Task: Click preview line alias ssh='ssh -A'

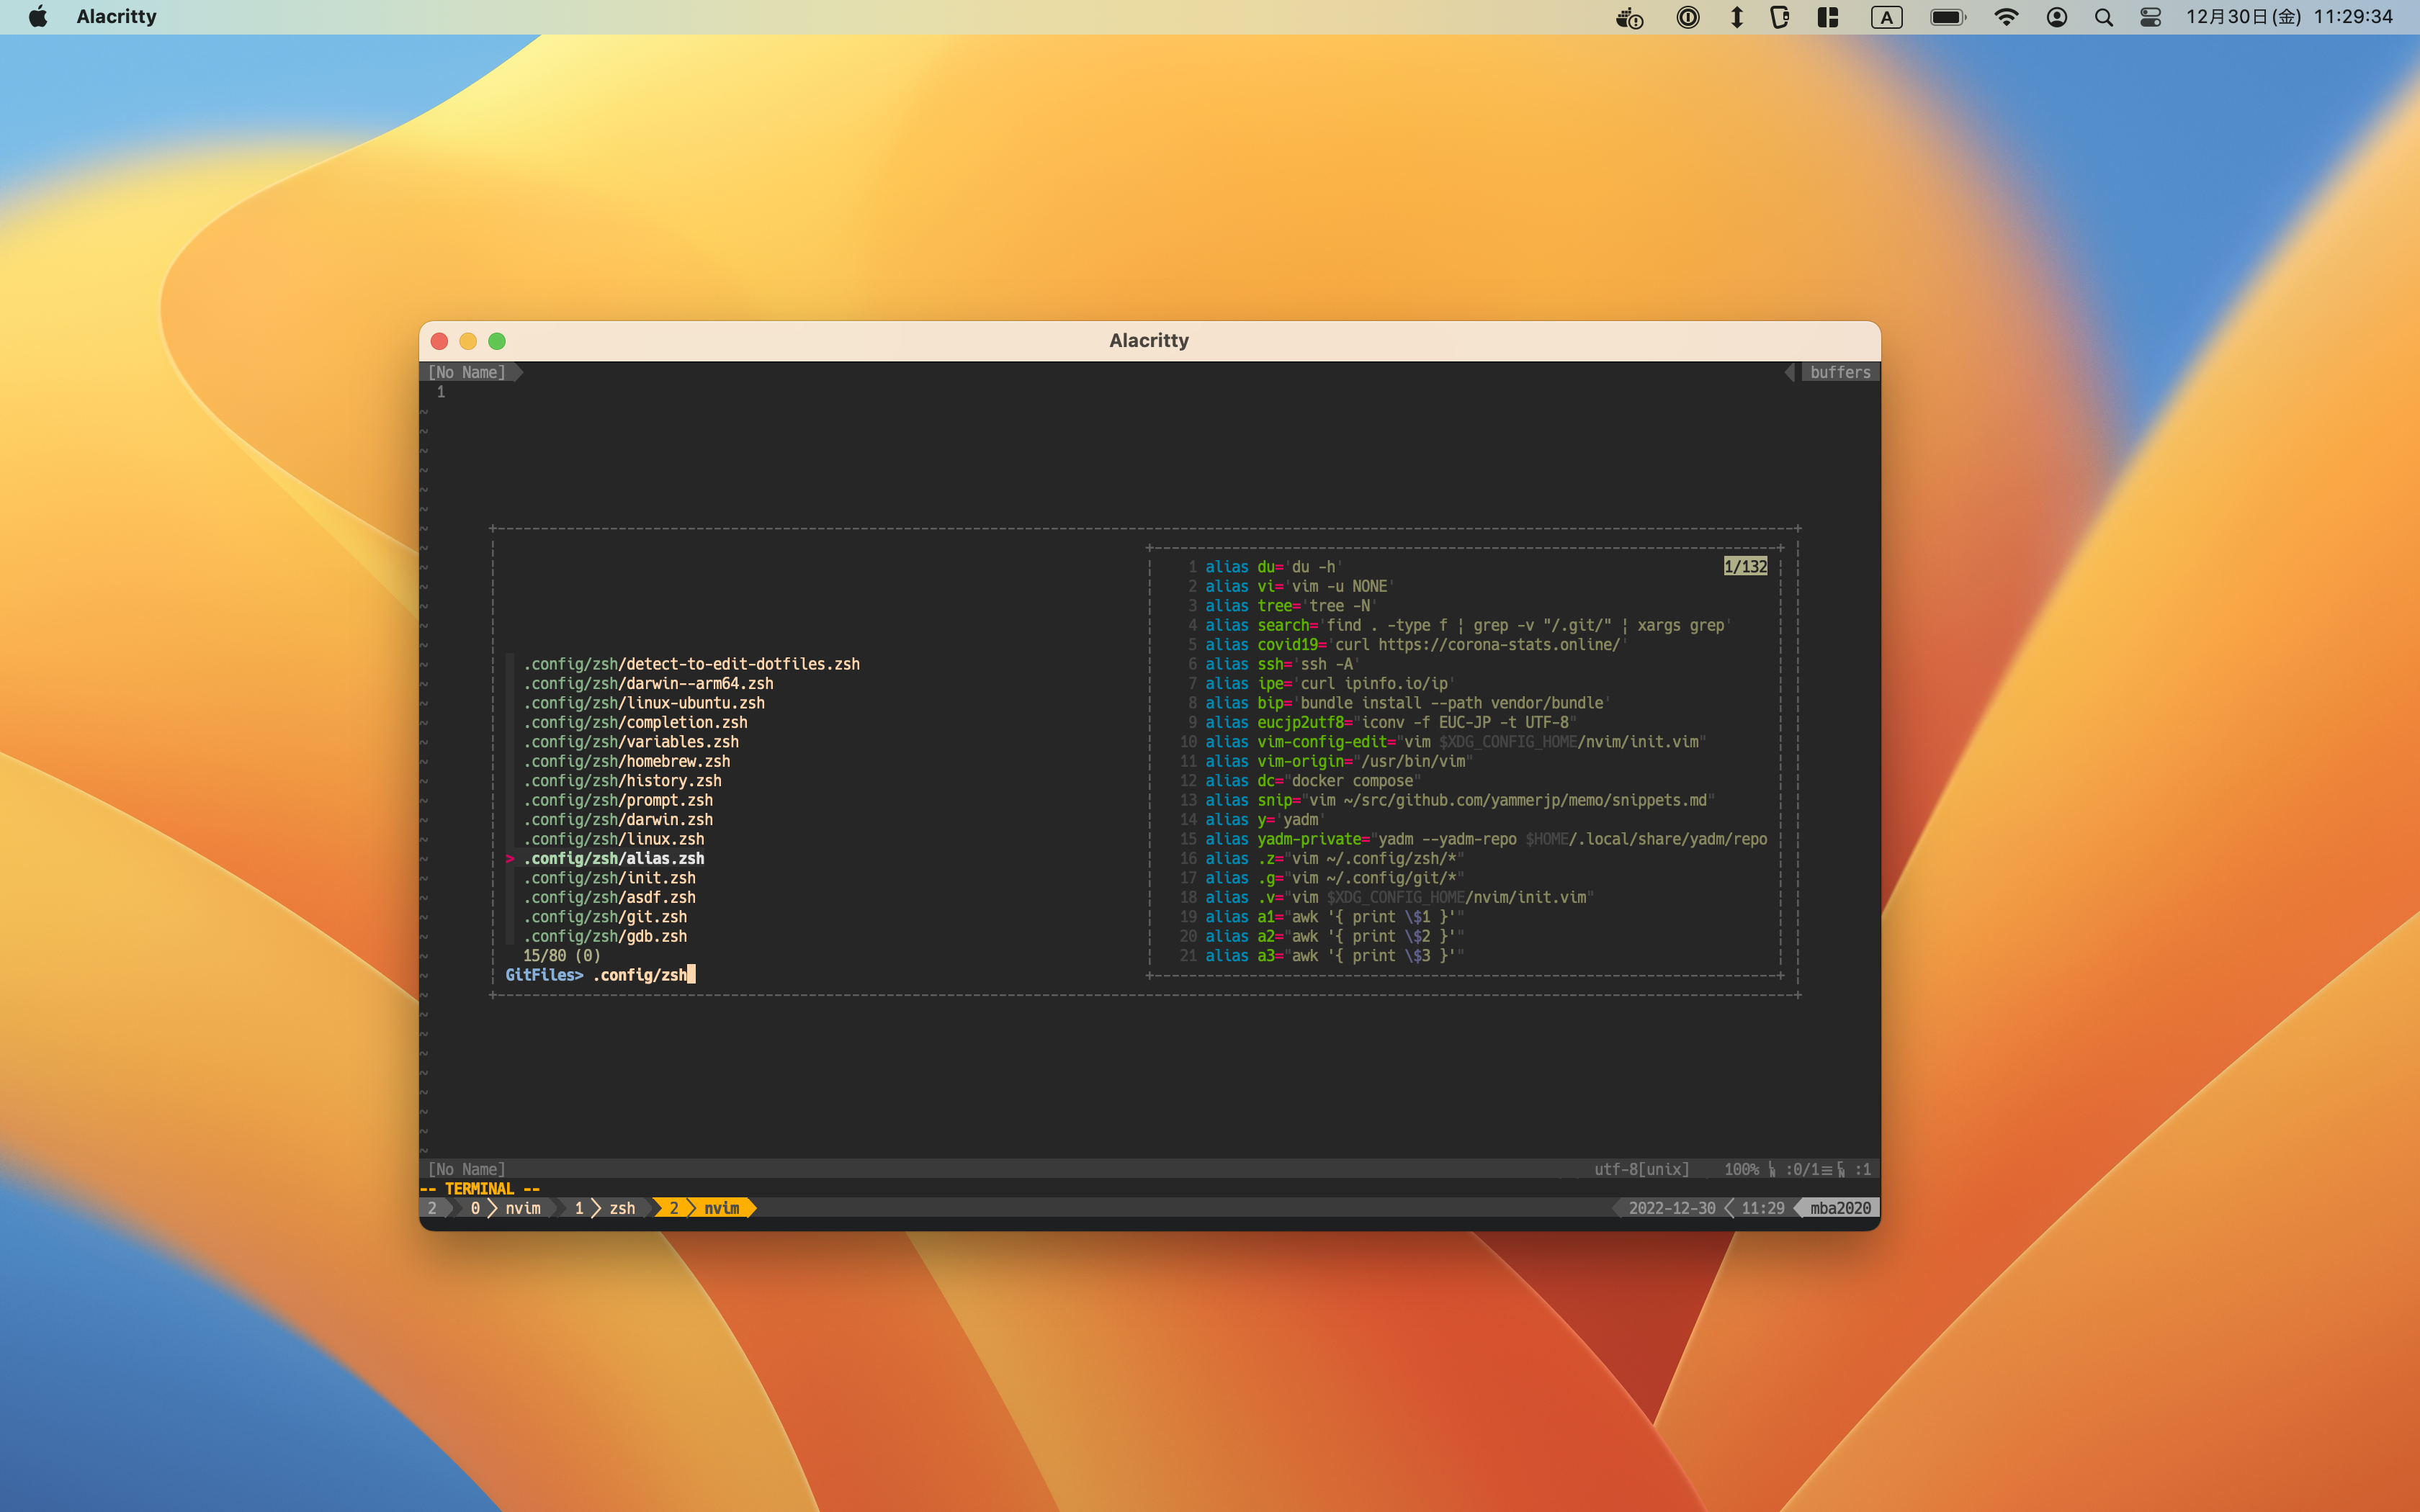Action: coord(1281,664)
